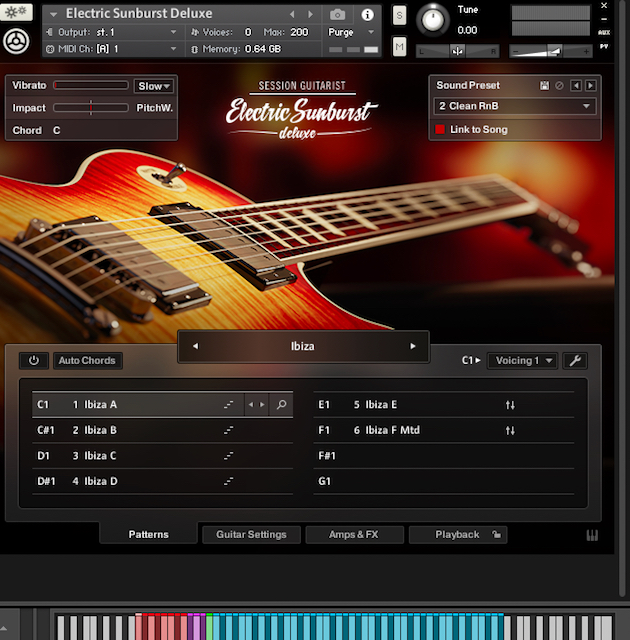Click strum arrows icon on Ibiza F Mtd
Image resolution: width=630 pixels, height=640 pixels.
[x=510, y=430]
